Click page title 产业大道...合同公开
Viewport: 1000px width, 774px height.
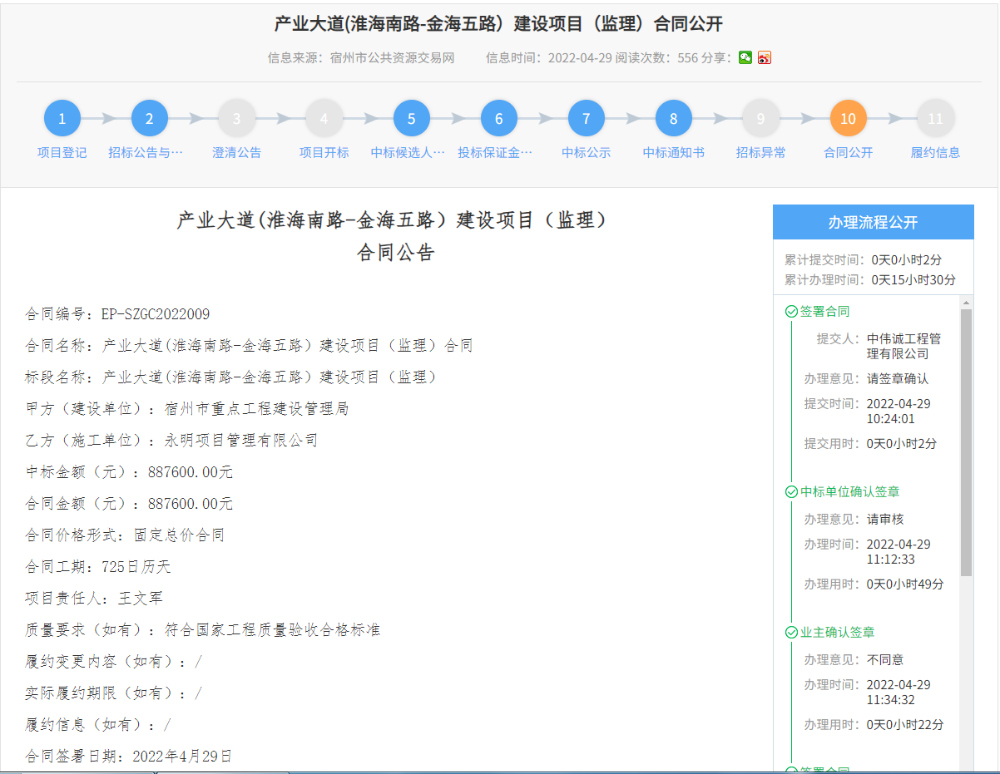[498, 24]
